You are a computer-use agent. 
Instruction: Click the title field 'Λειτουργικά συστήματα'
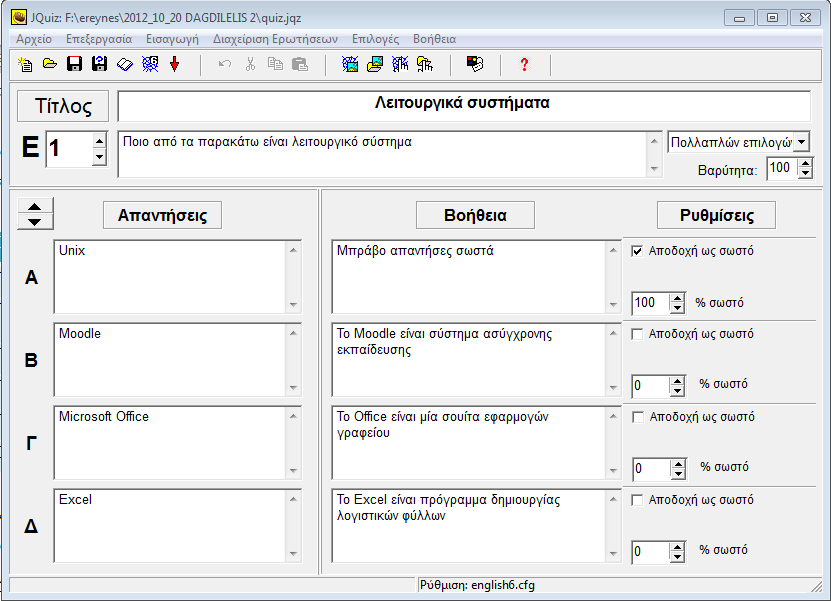click(464, 106)
